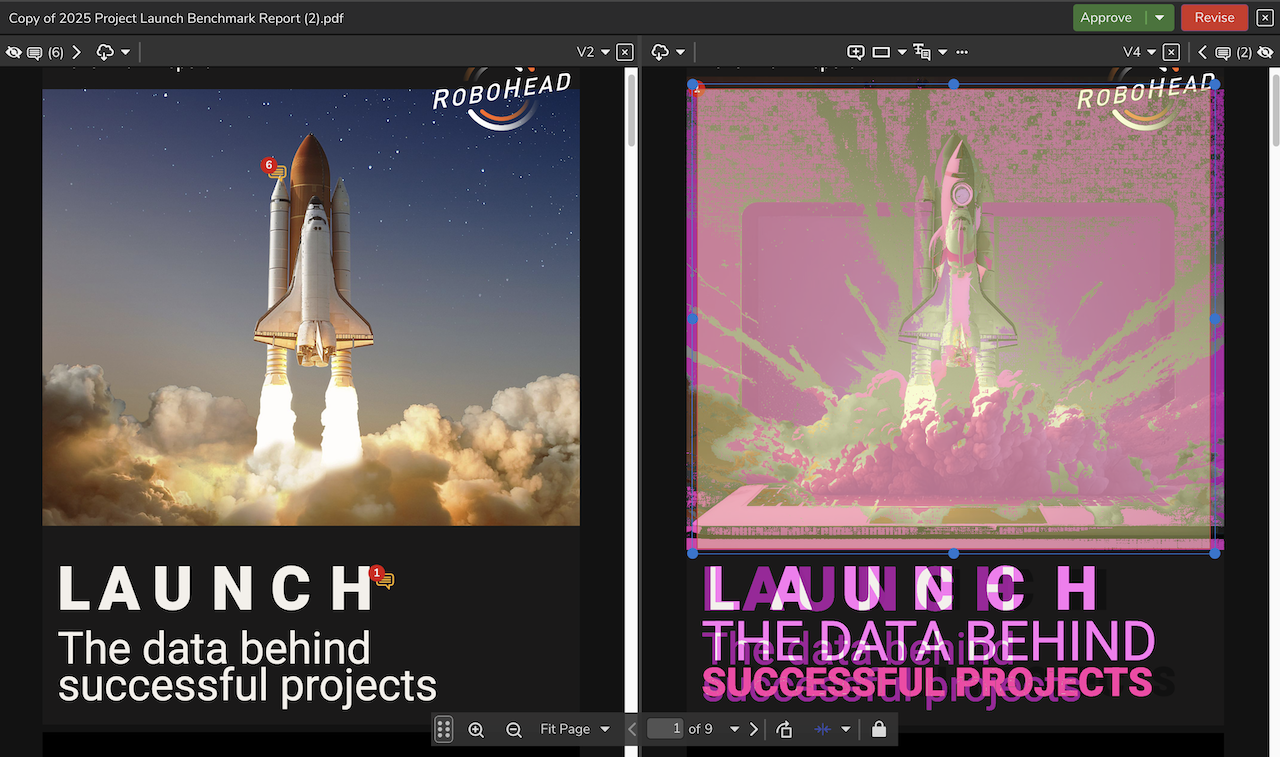Click the Revise button

(x=1214, y=18)
